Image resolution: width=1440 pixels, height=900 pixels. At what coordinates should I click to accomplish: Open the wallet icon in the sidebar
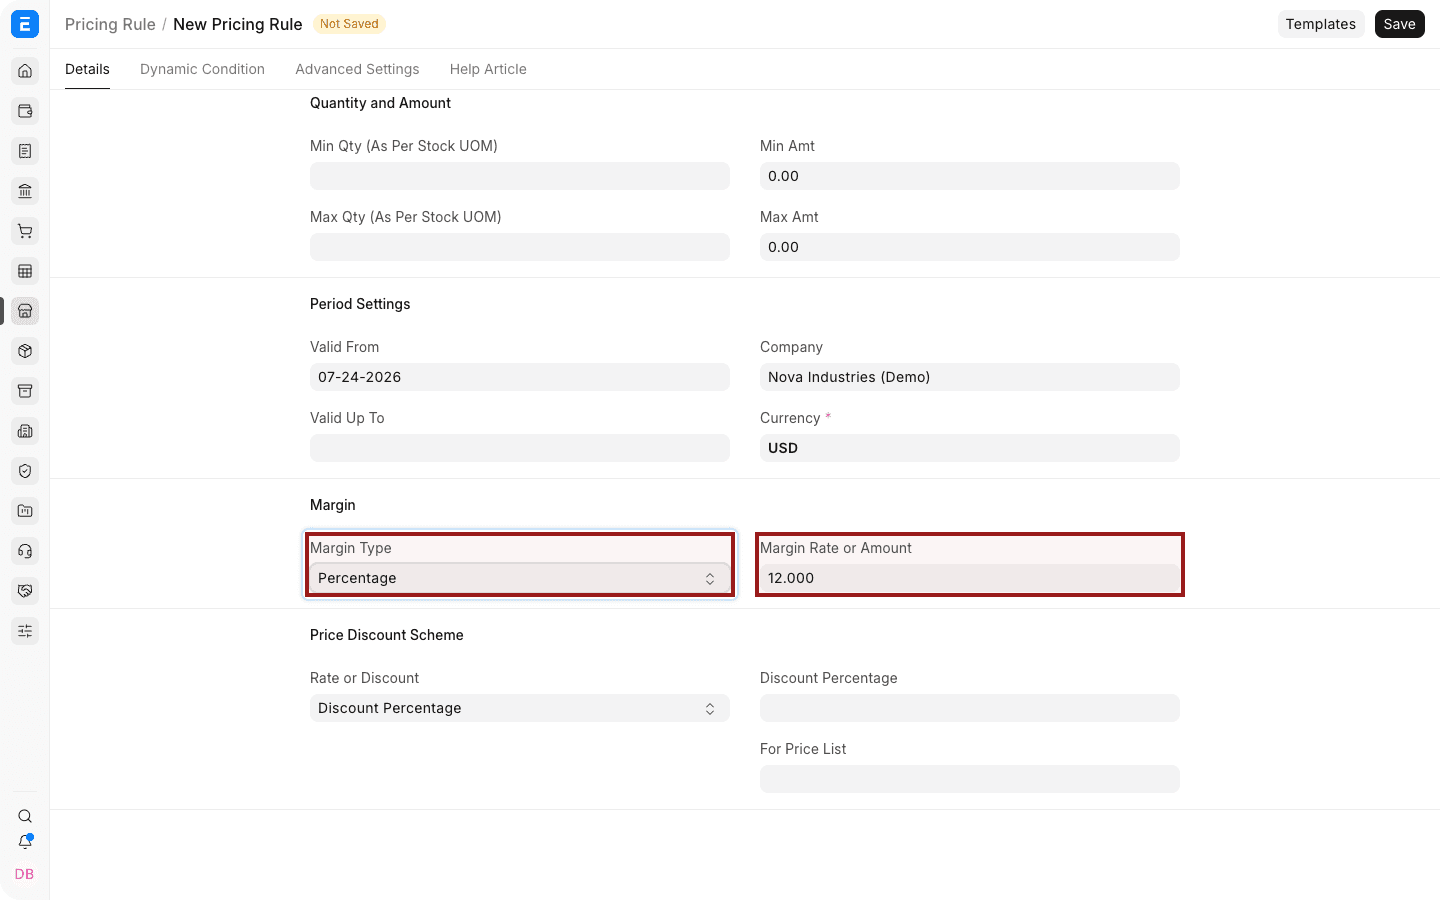pyautogui.click(x=25, y=111)
